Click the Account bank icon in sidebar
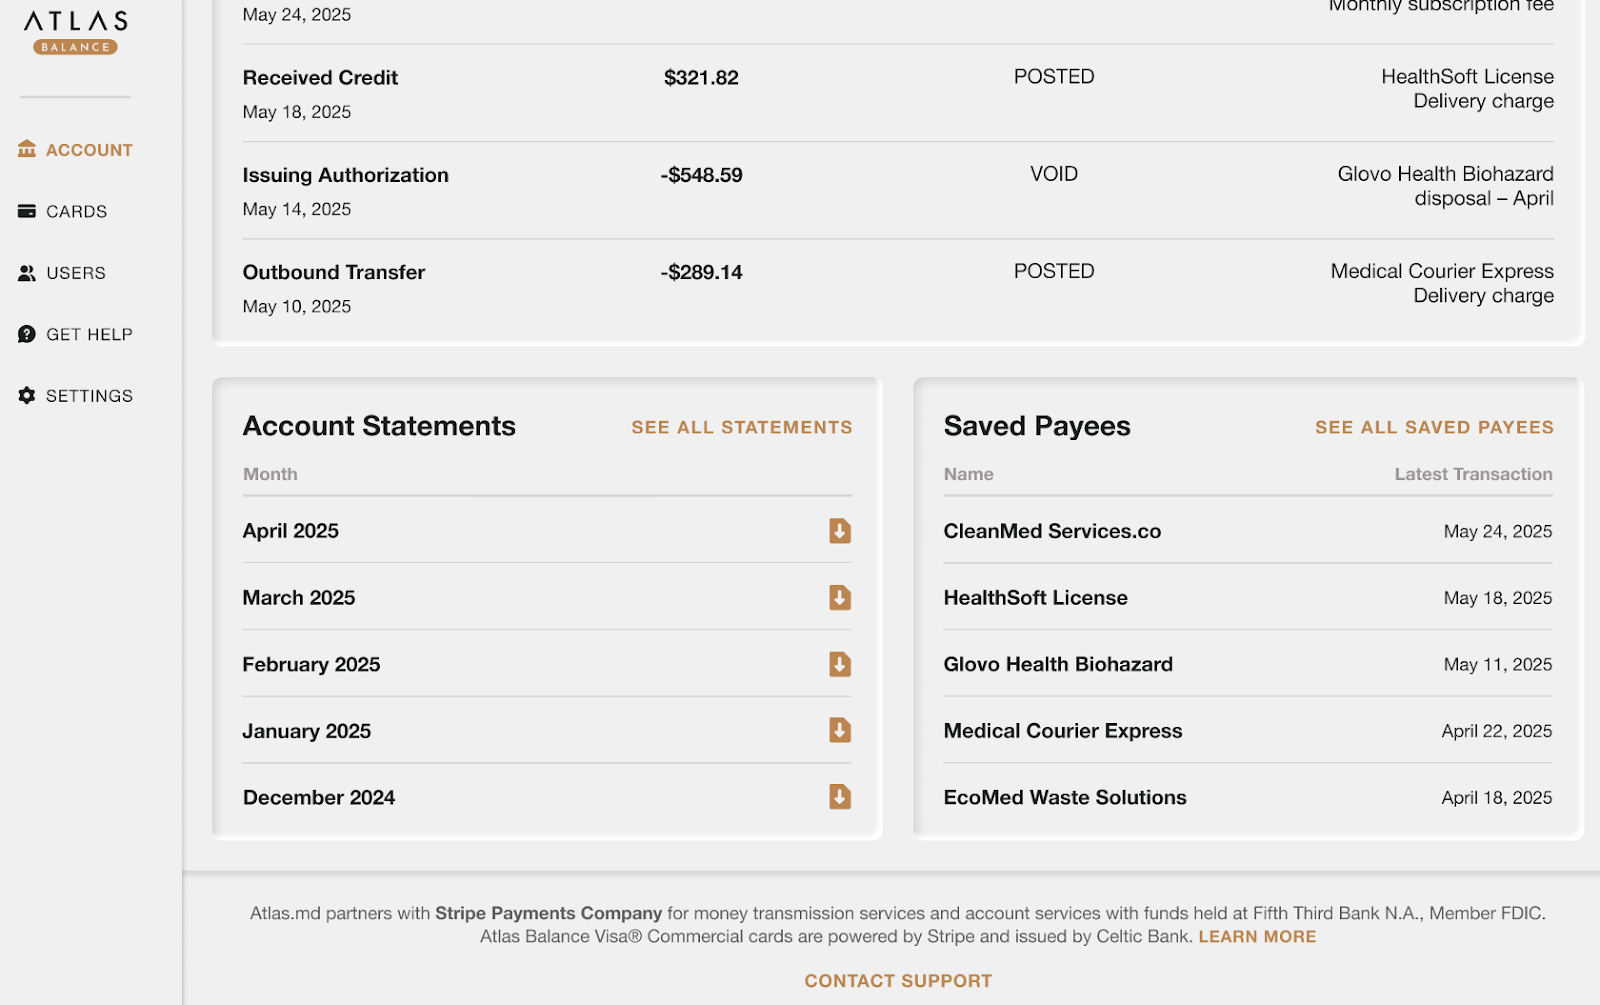Screen dimensions: 1600x1005 [25, 149]
